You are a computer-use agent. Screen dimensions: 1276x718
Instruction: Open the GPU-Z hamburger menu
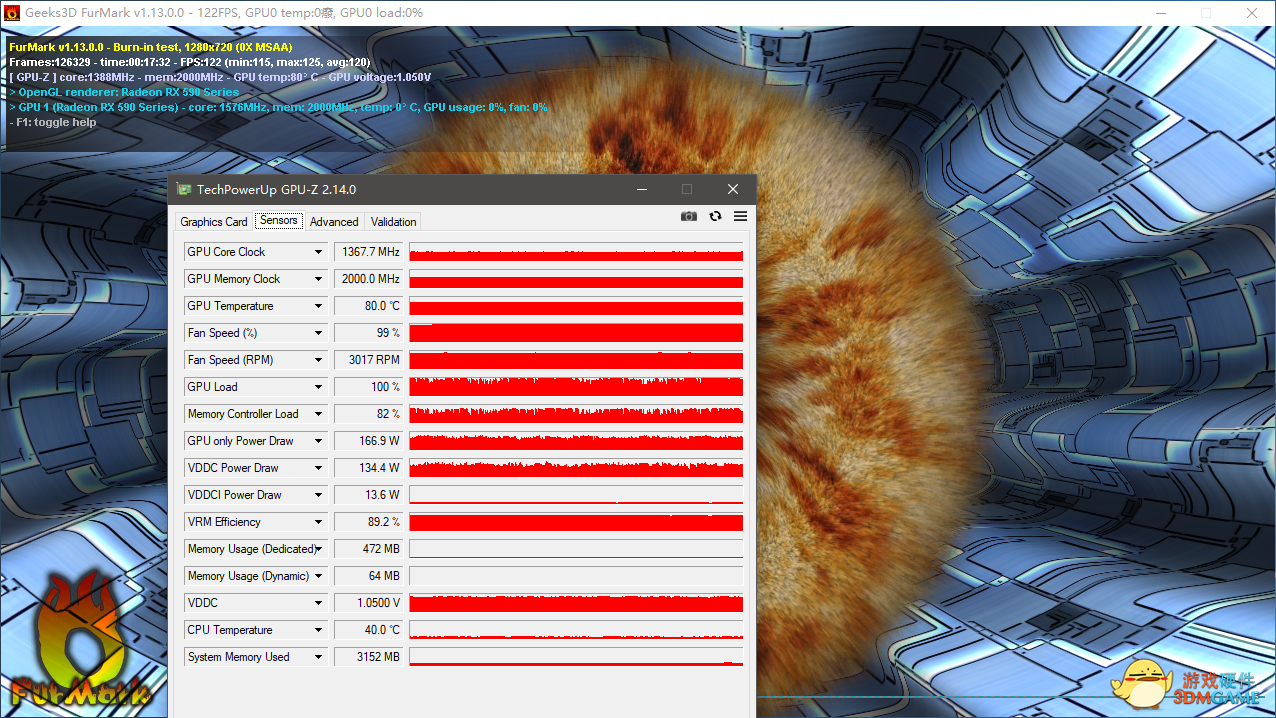pos(740,216)
